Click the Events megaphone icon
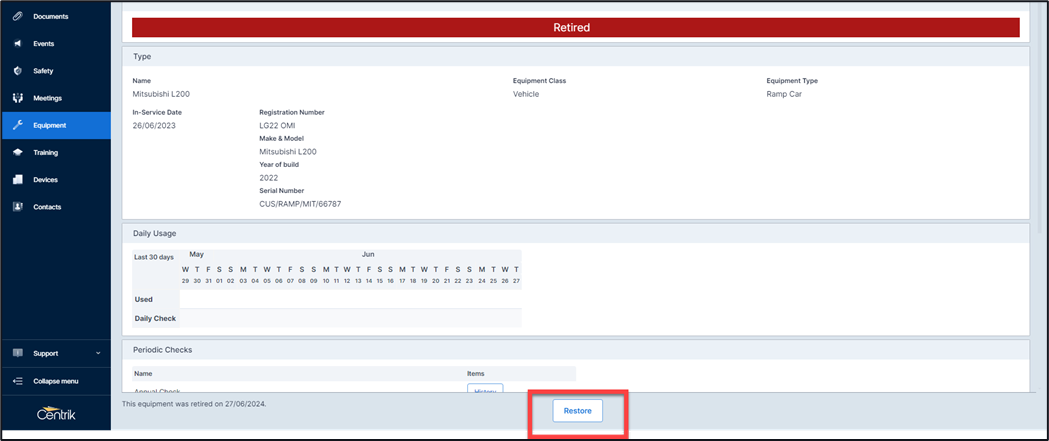The height and width of the screenshot is (441, 1049). pyautogui.click(x=18, y=43)
